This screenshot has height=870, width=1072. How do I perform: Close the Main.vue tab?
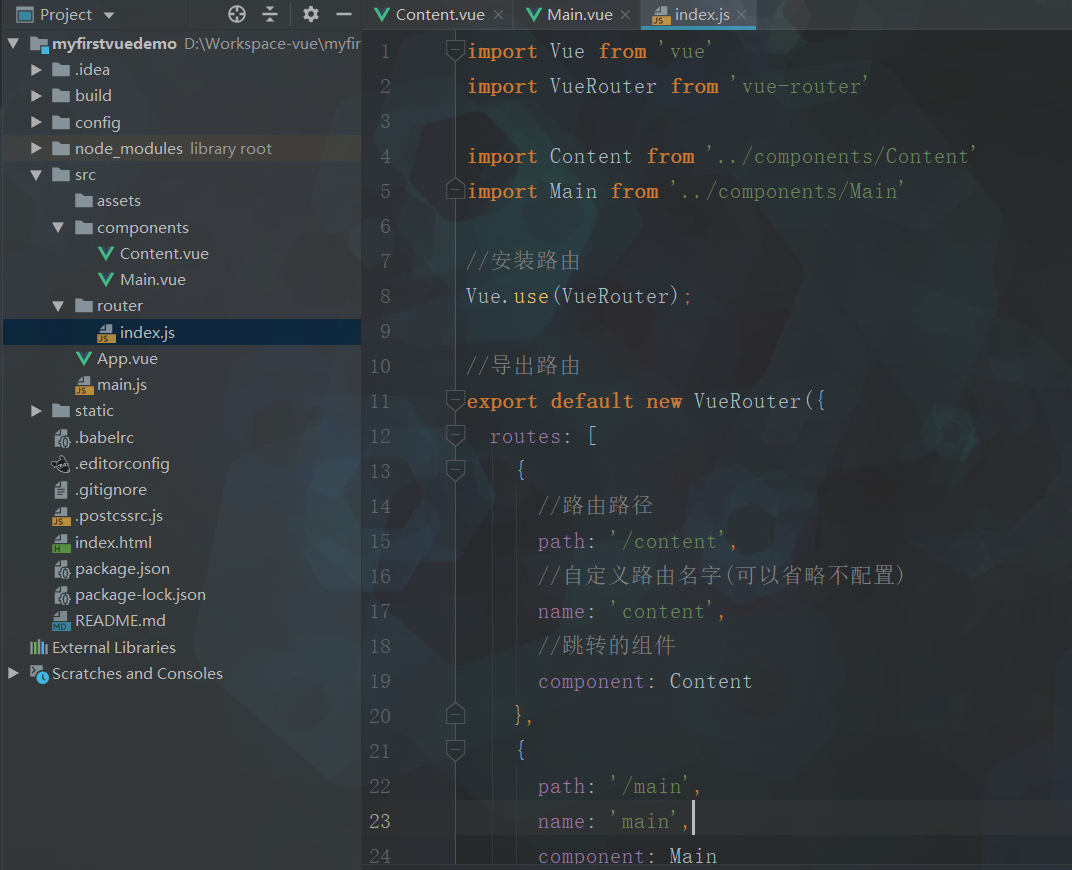pyautogui.click(x=625, y=14)
